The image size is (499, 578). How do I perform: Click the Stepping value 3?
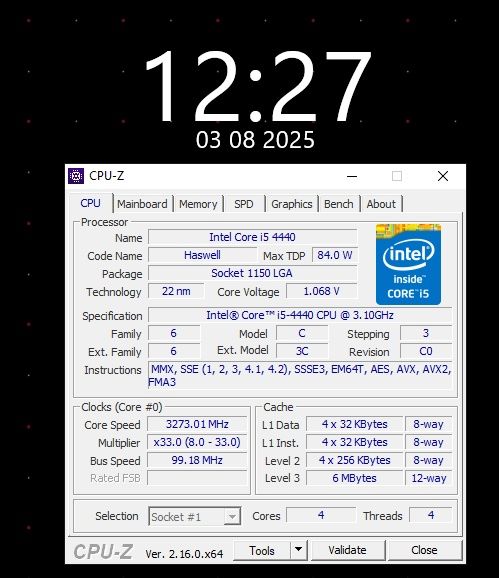[x=426, y=333]
